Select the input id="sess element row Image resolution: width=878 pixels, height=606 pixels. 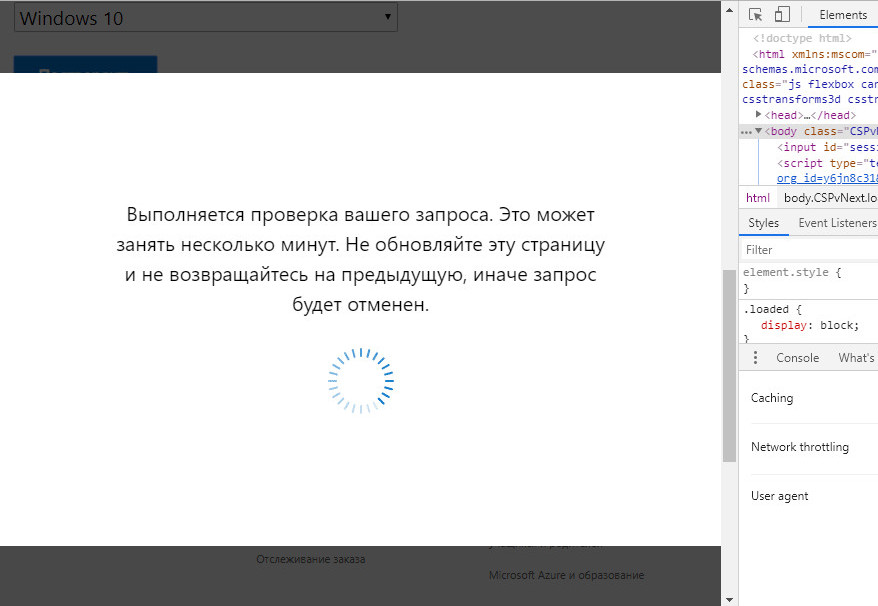click(x=827, y=147)
